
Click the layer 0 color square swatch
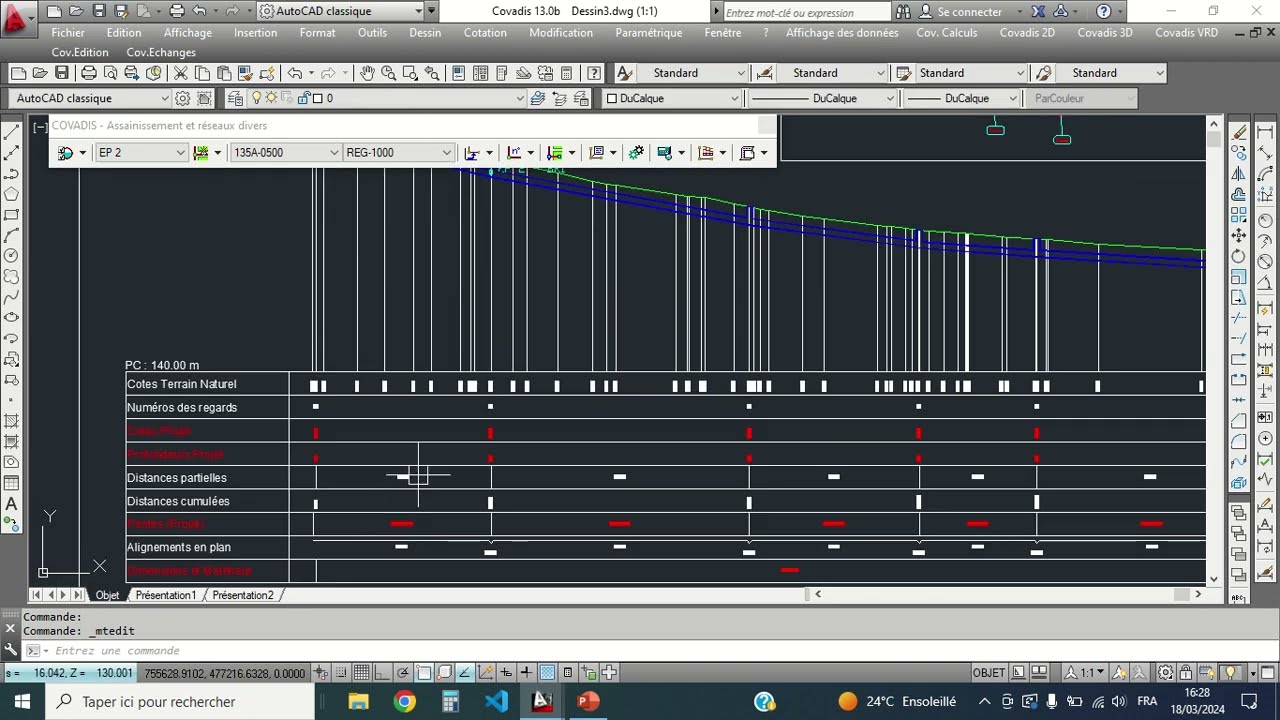pos(317,98)
